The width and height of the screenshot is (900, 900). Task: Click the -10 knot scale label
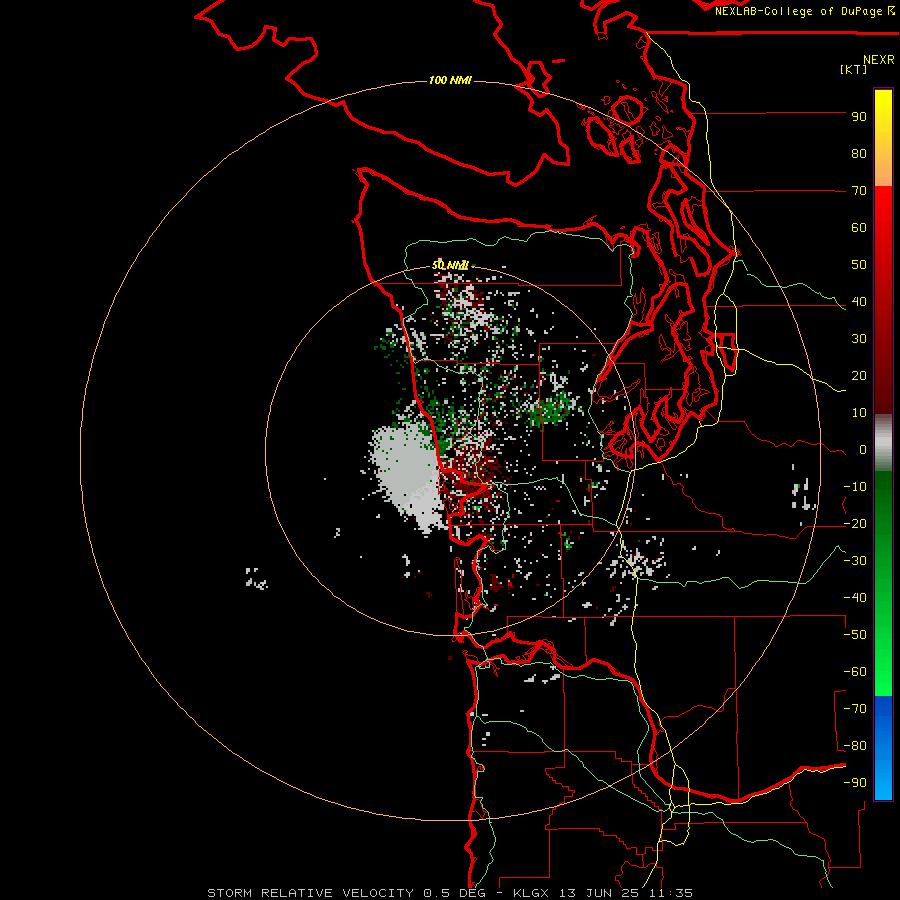855,487
